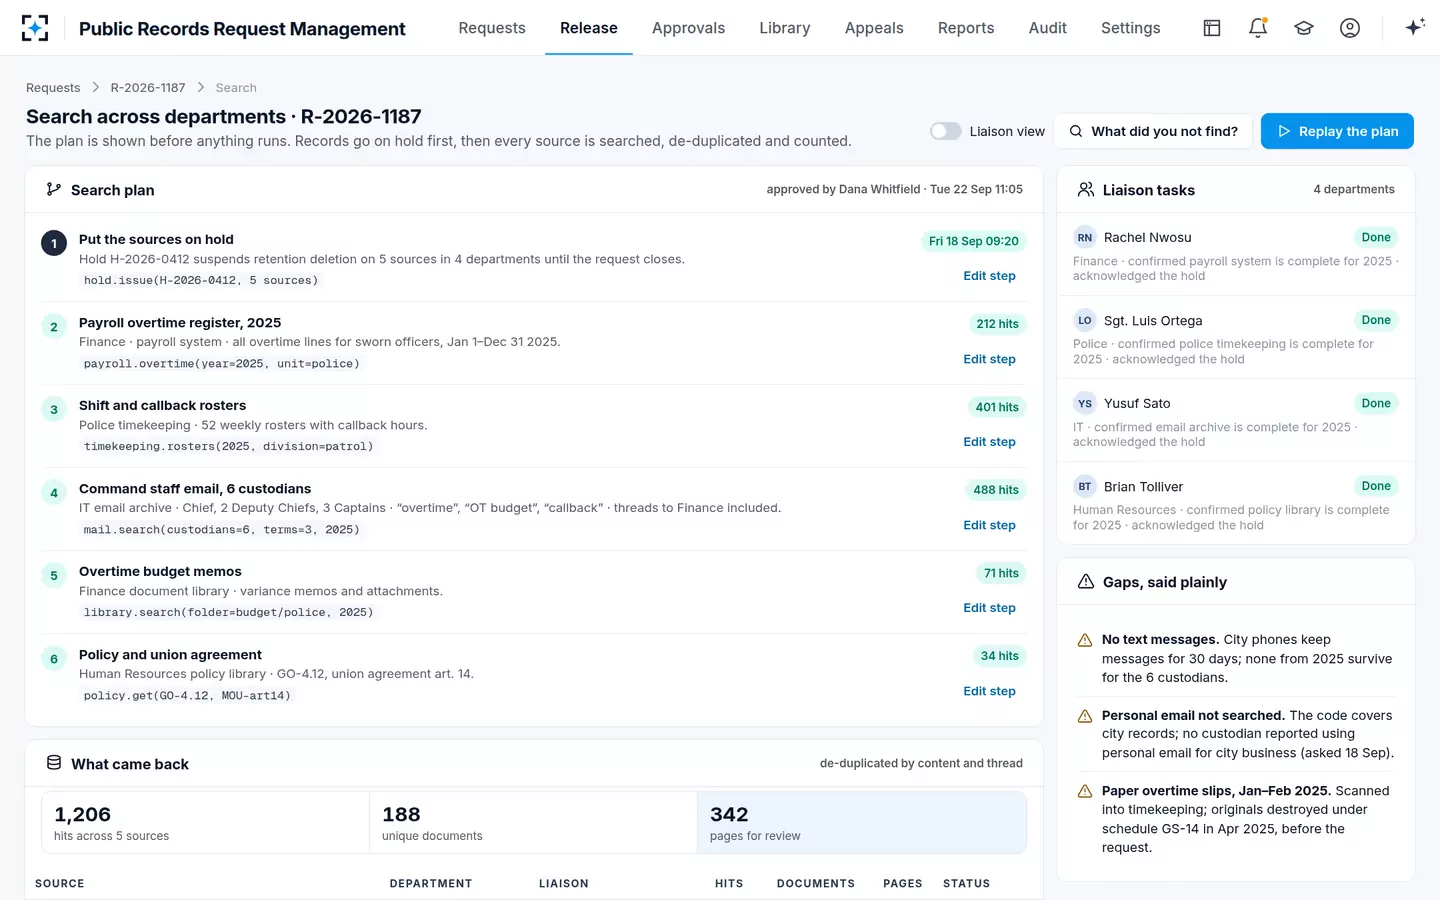Image resolution: width=1440 pixels, height=900 pixels.
Task: Open R-2026-1187 breadcrumb link
Action: (x=148, y=88)
